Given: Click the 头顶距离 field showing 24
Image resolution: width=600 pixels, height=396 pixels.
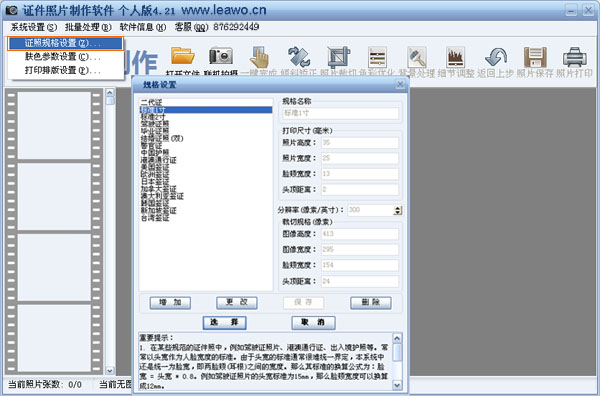Looking at the screenshot, I should tap(360, 281).
